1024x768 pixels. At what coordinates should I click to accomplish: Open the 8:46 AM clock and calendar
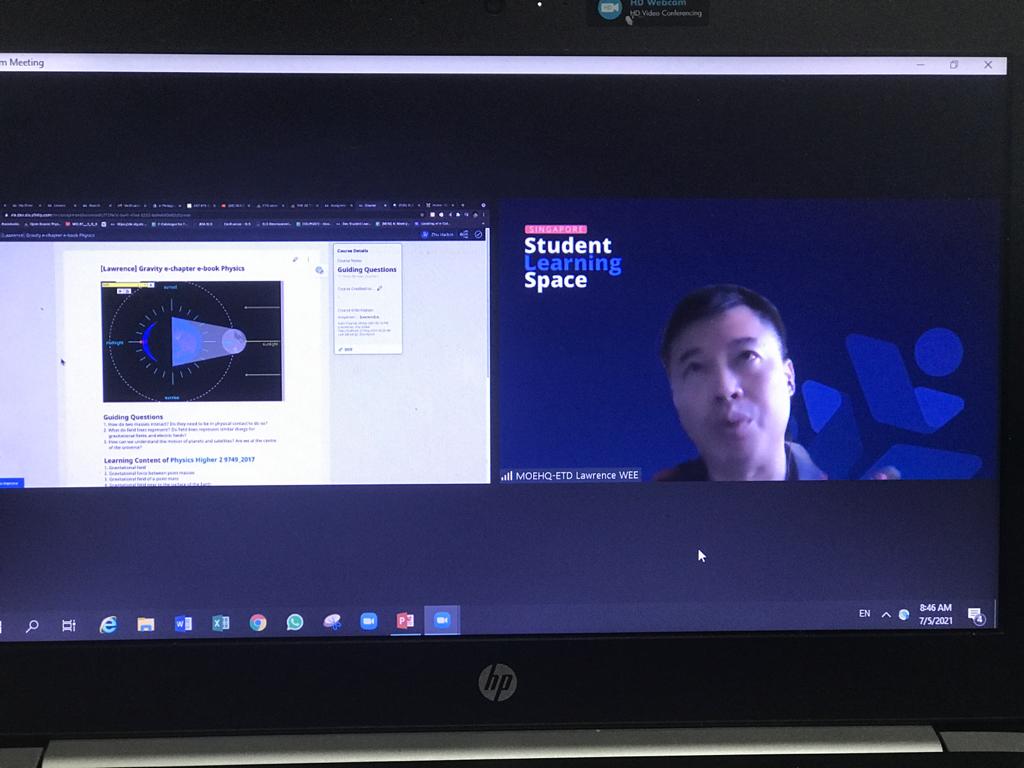(935, 614)
